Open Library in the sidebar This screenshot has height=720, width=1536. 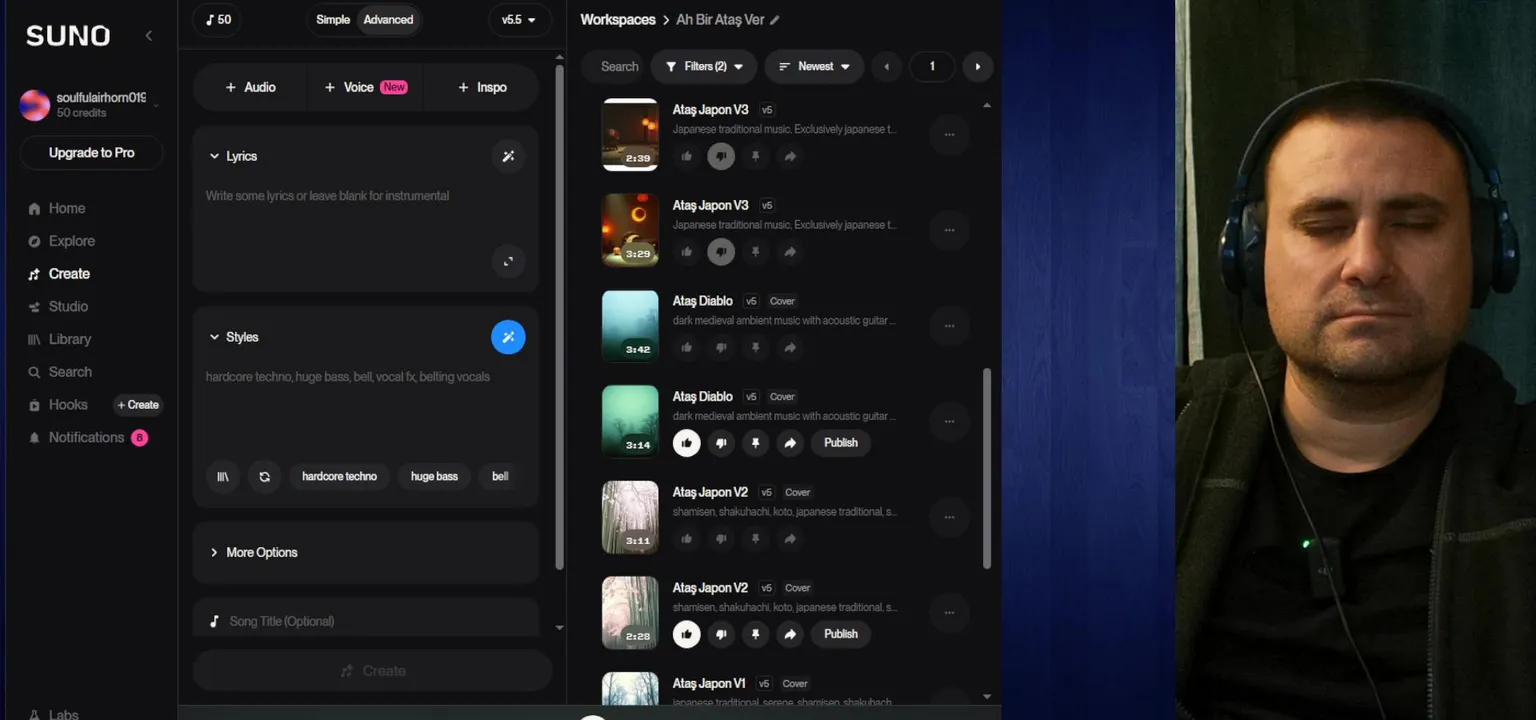coord(60,339)
